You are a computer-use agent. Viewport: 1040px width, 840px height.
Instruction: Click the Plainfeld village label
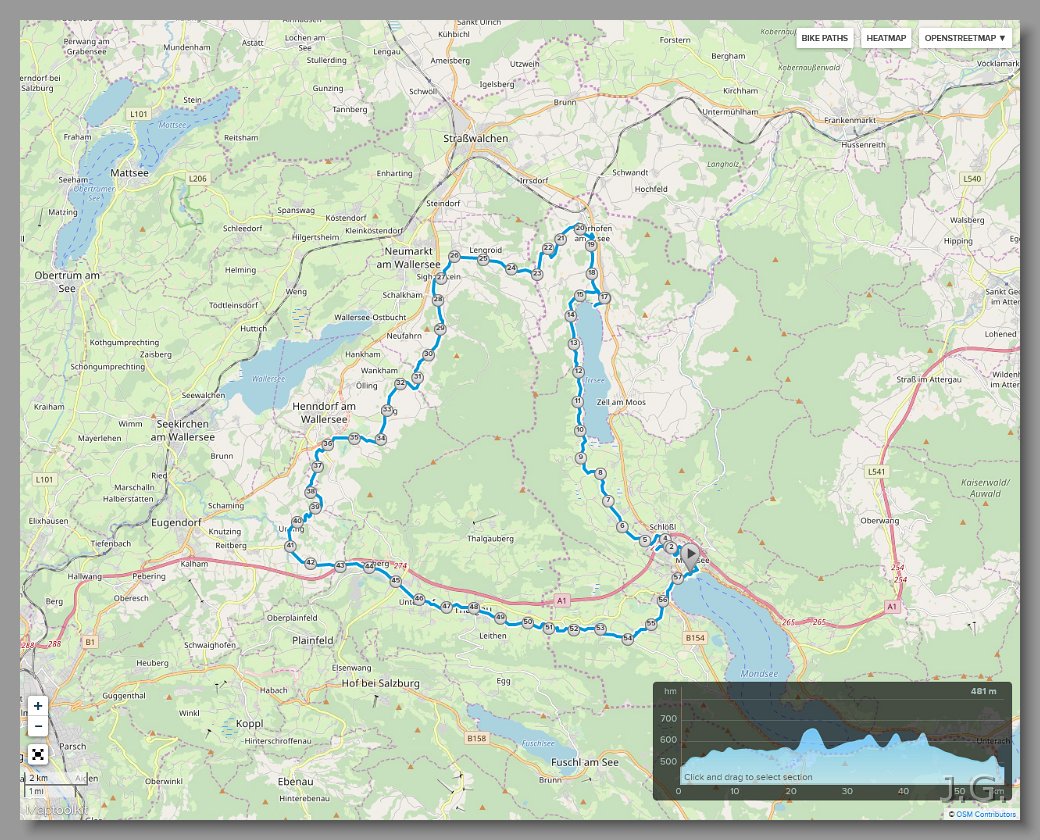(313, 640)
